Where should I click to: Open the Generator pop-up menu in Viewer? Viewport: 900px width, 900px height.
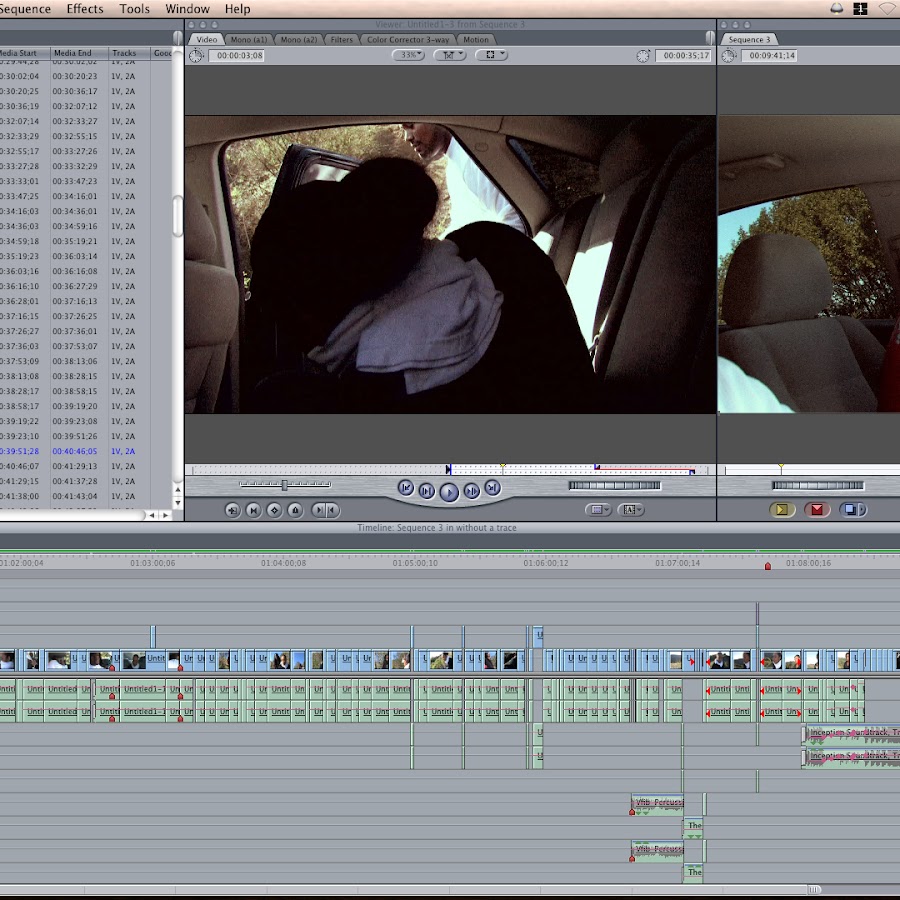coord(631,510)
